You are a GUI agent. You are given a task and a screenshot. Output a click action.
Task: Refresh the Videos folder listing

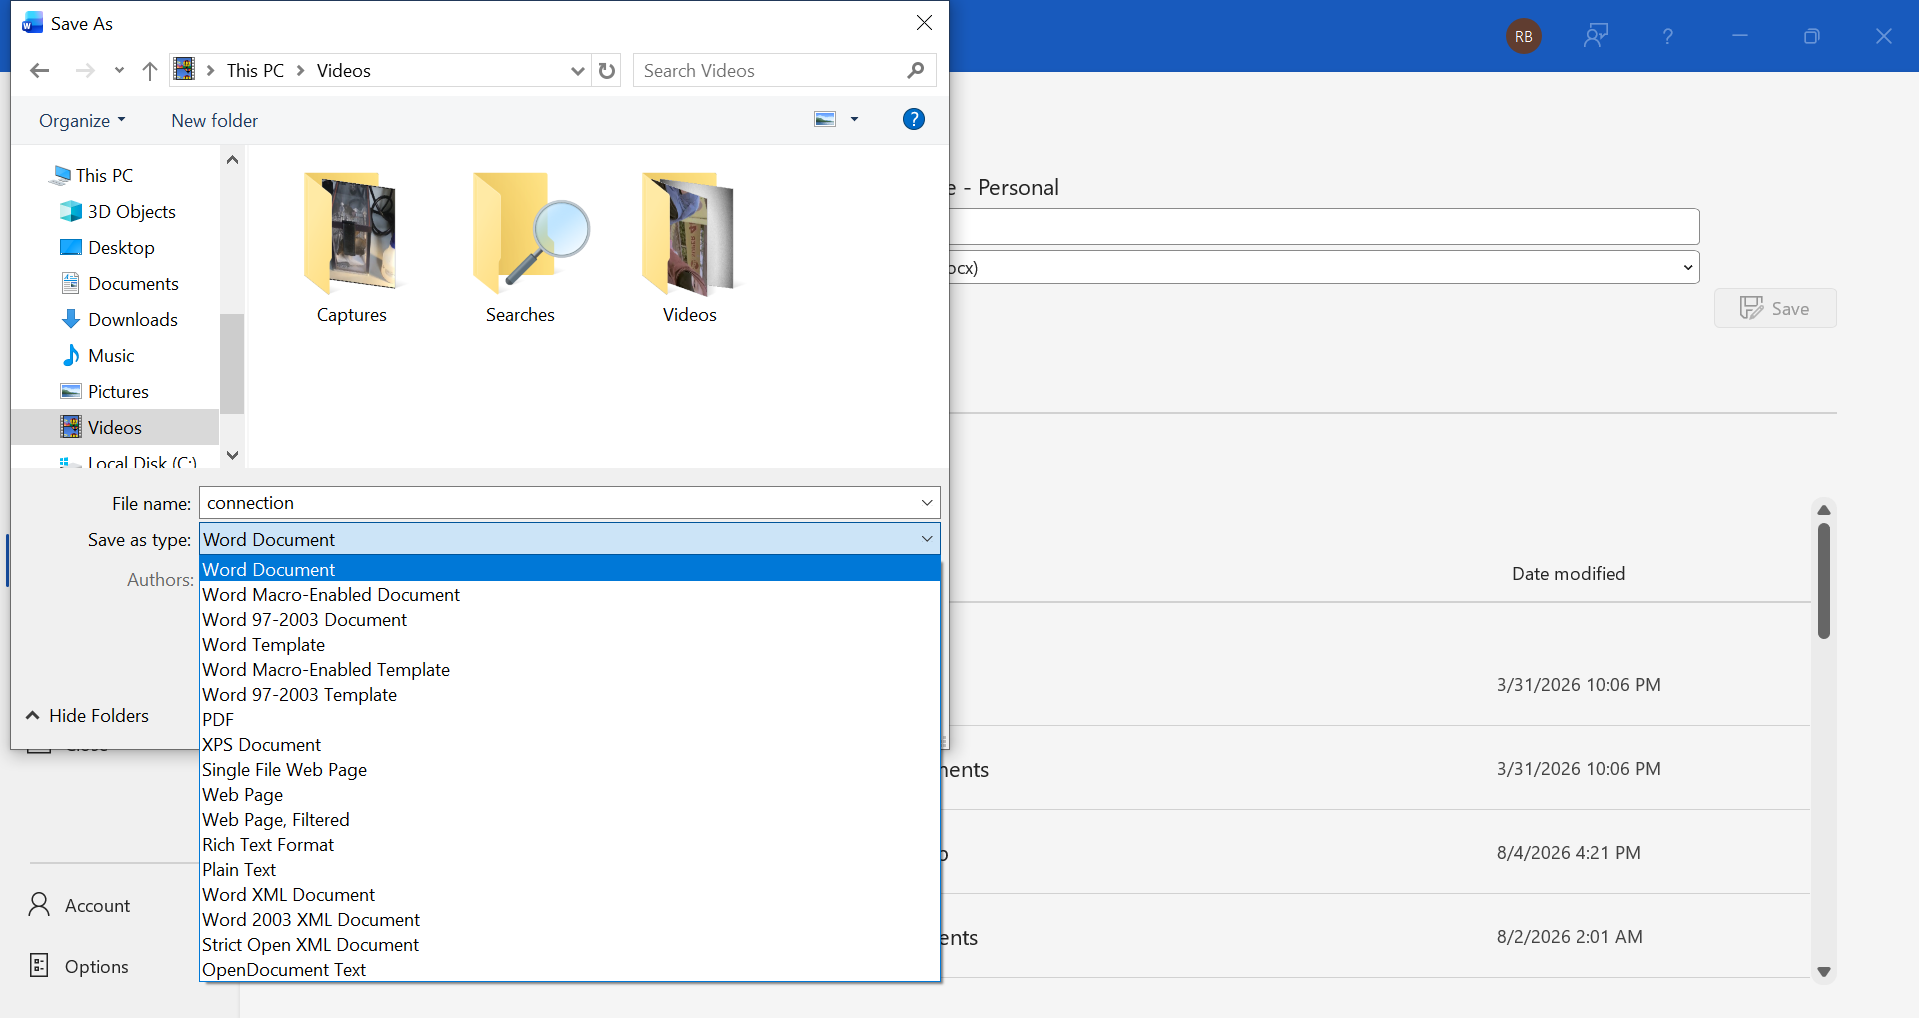tap(607, 71)
